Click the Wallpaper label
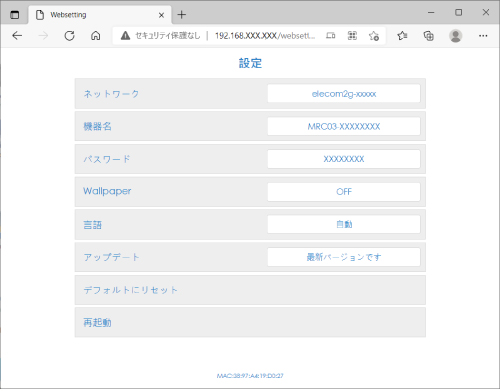Image resolution: width=500 pixels, height=391 pixels. click(107, 191)
